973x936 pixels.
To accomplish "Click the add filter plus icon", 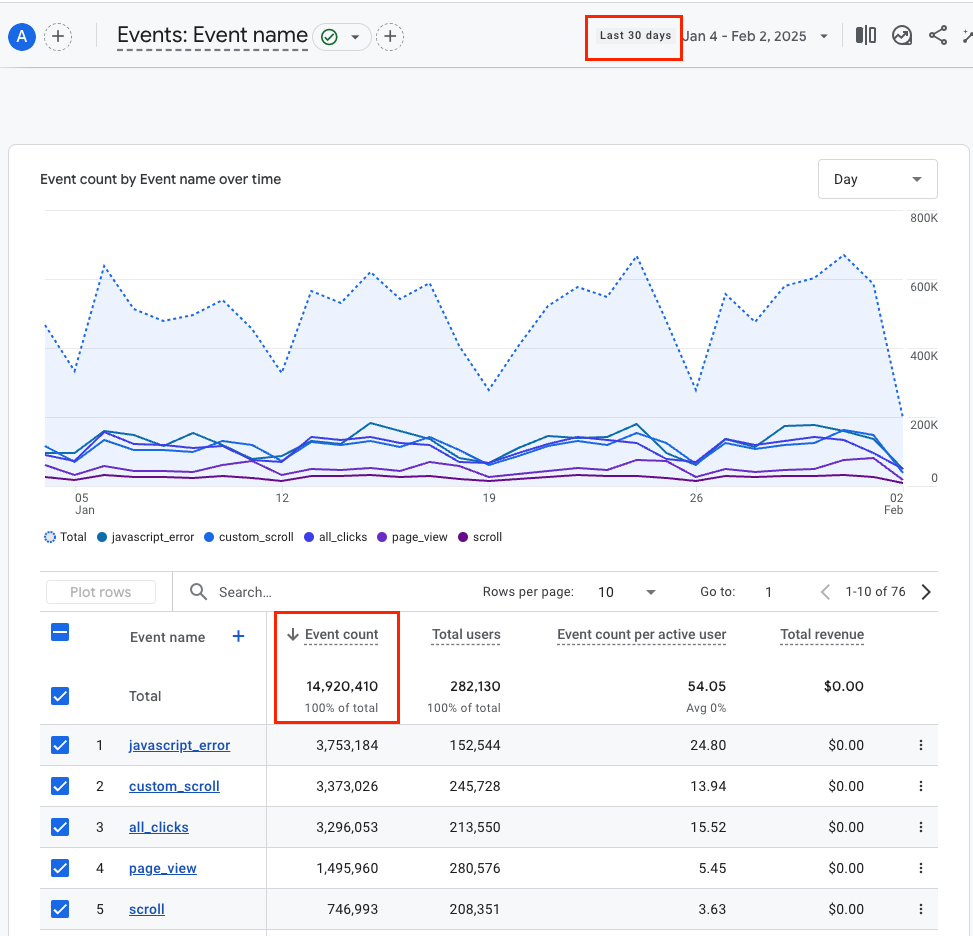I will (x=390, y=37).
